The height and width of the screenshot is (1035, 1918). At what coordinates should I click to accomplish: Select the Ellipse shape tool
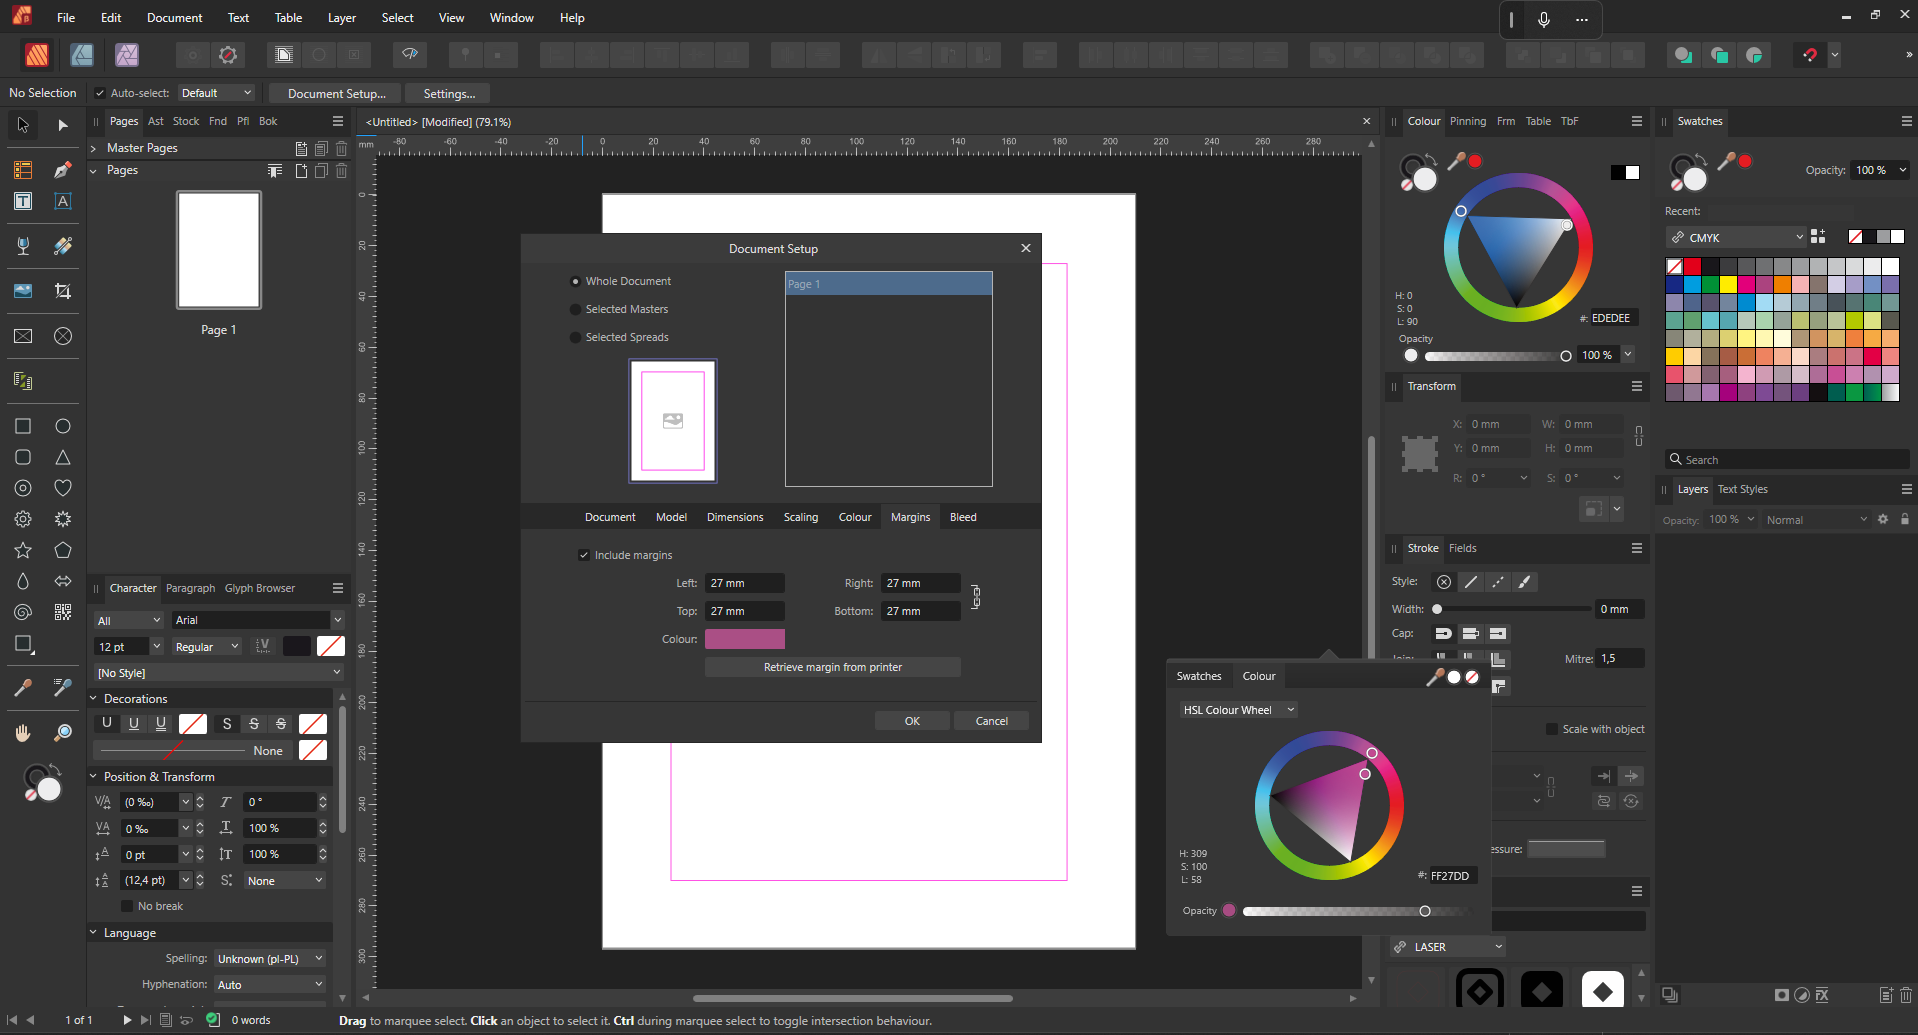tap(62, 426)
